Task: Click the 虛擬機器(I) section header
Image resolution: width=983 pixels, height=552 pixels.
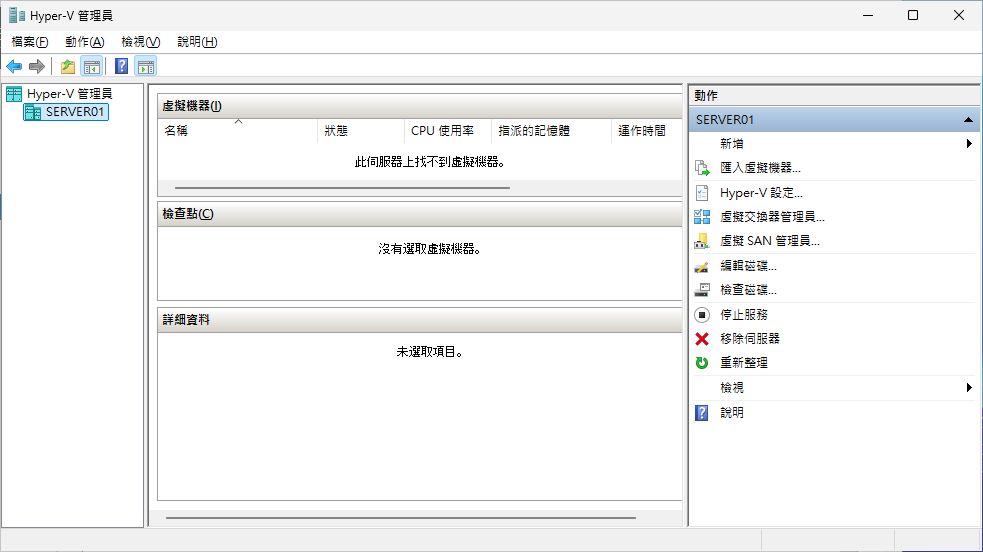Action: point(419,106)
